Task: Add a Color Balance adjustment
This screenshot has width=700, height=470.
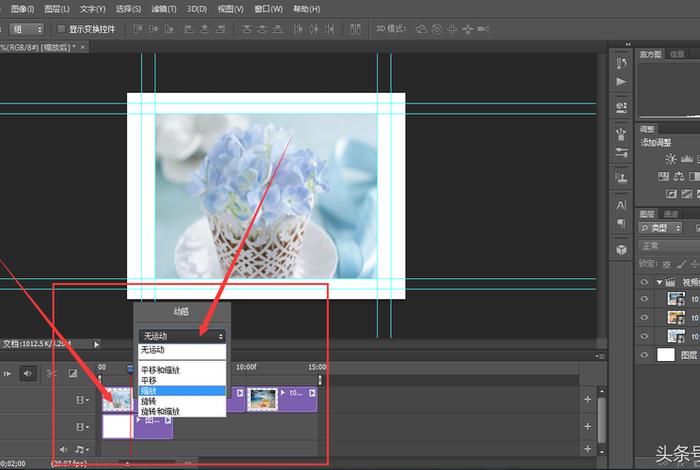Action: [x=679, y=176]
